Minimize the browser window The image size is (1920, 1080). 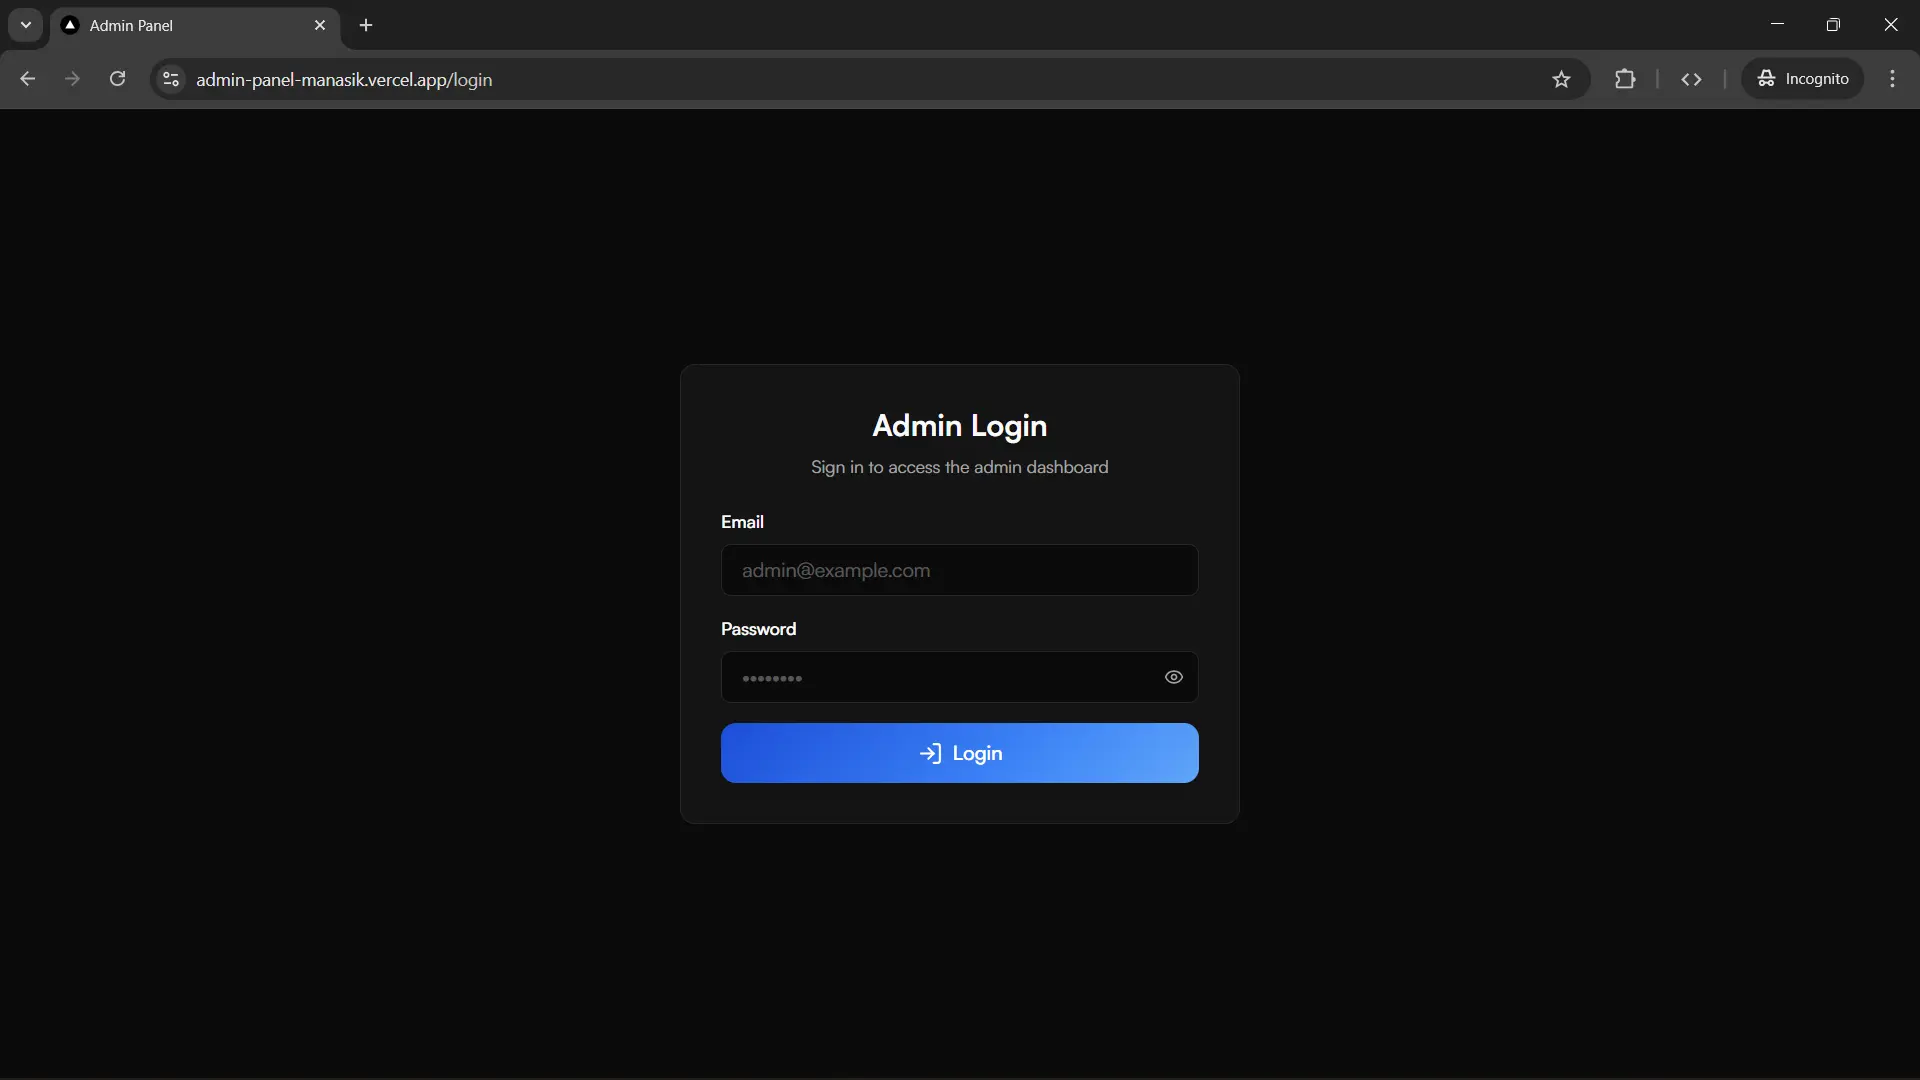[x=1777, y=25]
